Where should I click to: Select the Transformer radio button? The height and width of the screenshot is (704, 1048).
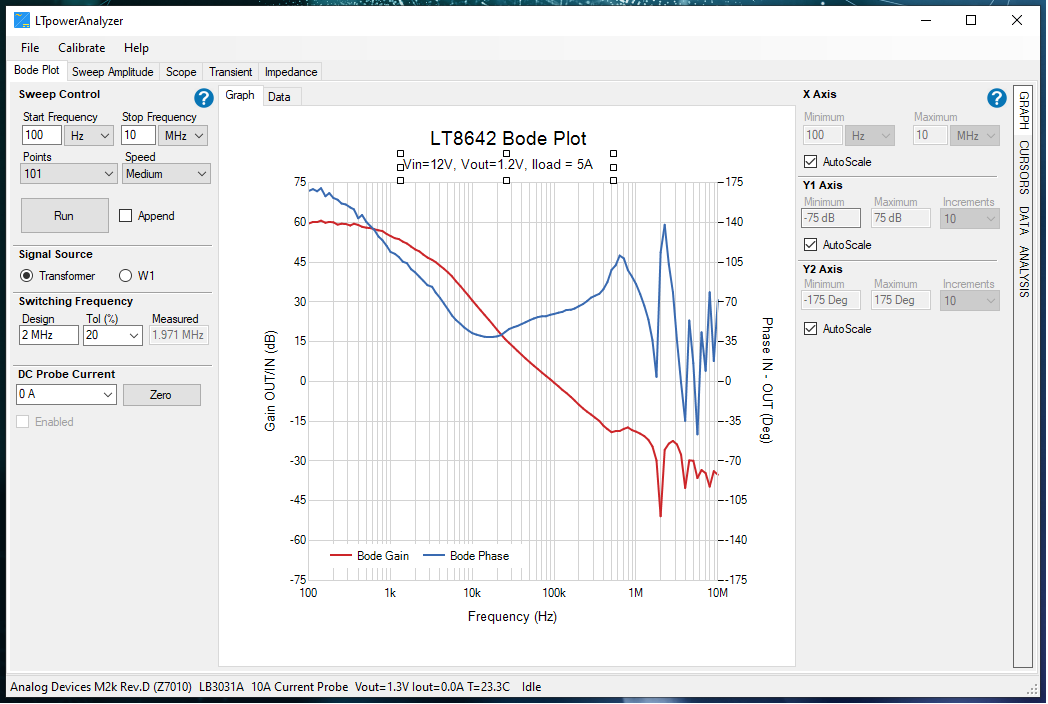[x=27, y=276]
